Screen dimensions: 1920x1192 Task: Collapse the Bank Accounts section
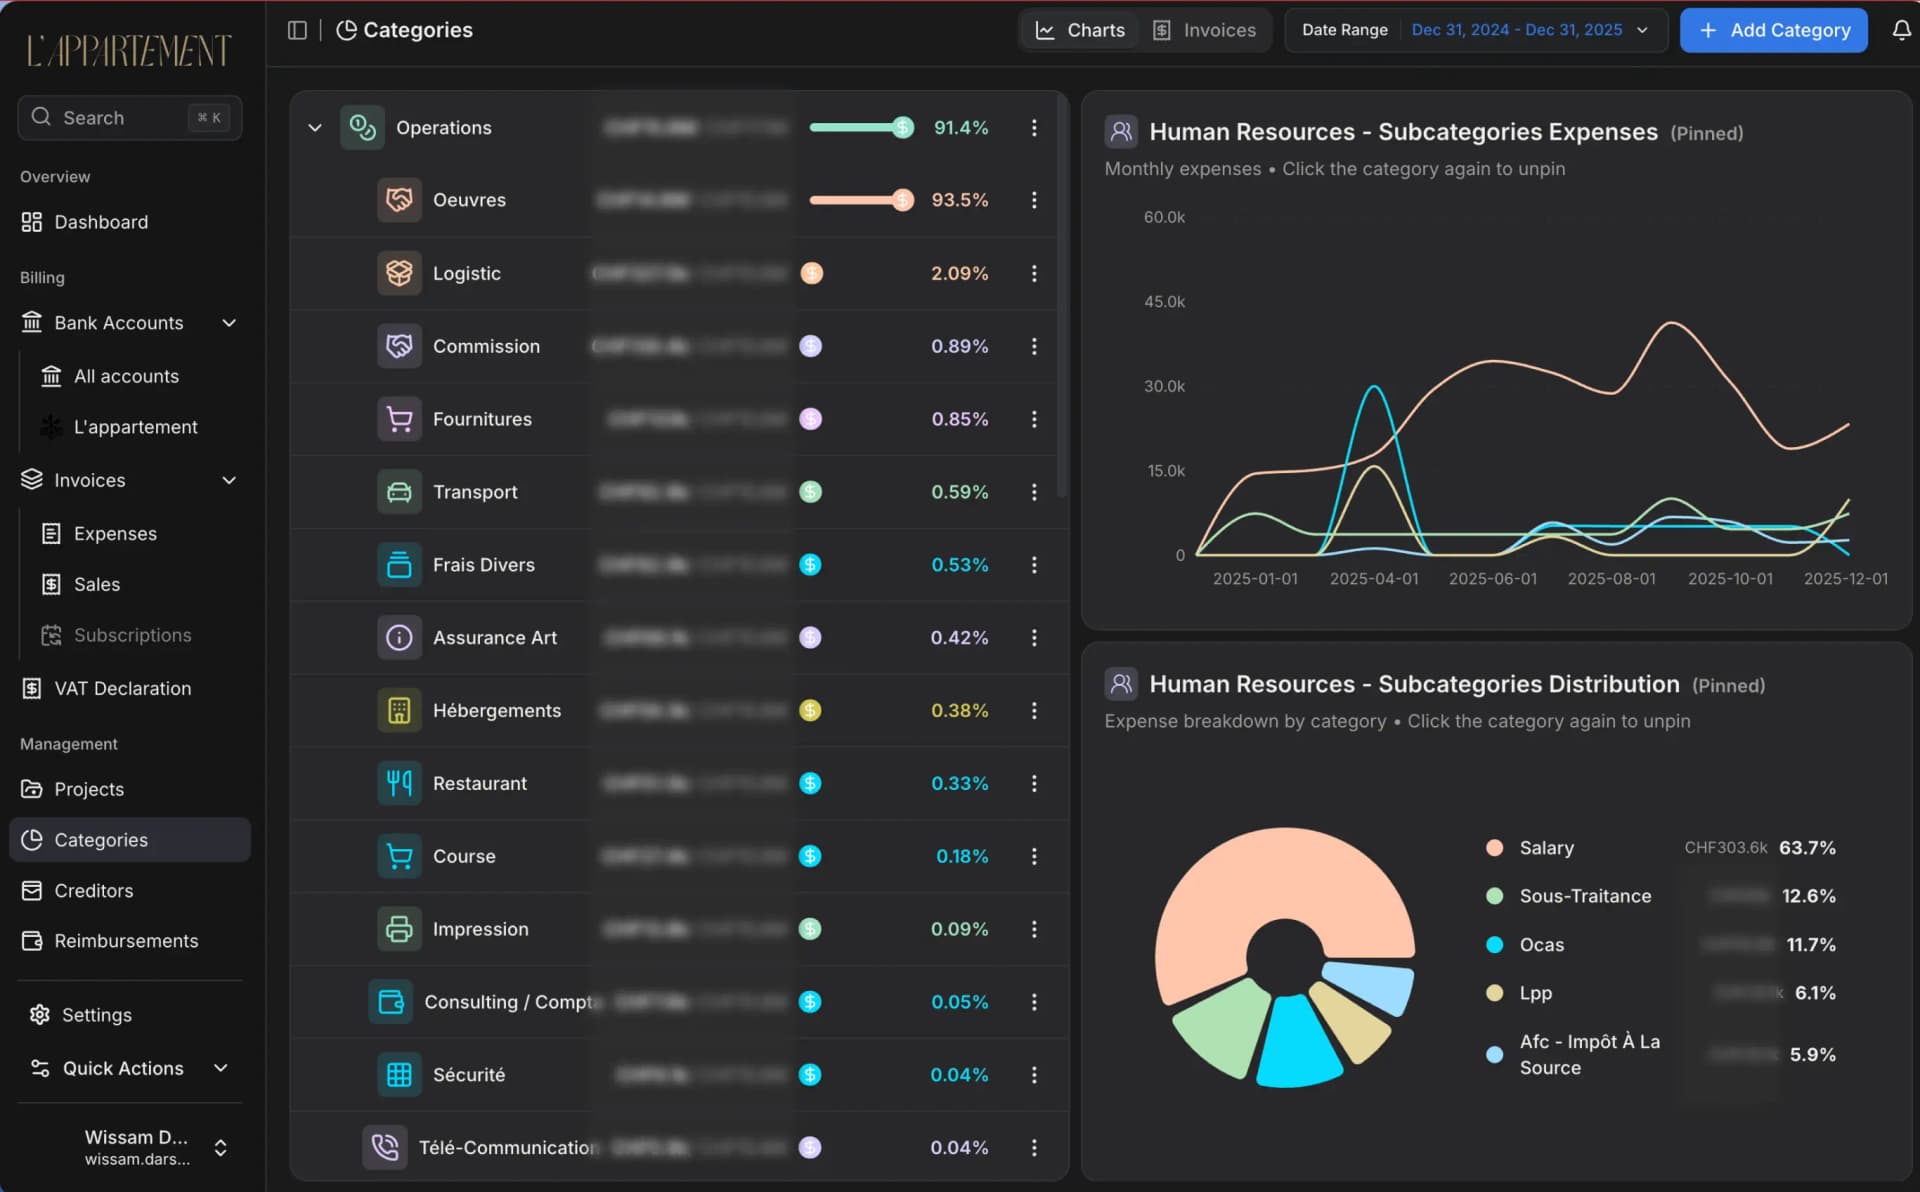(229, 323)
